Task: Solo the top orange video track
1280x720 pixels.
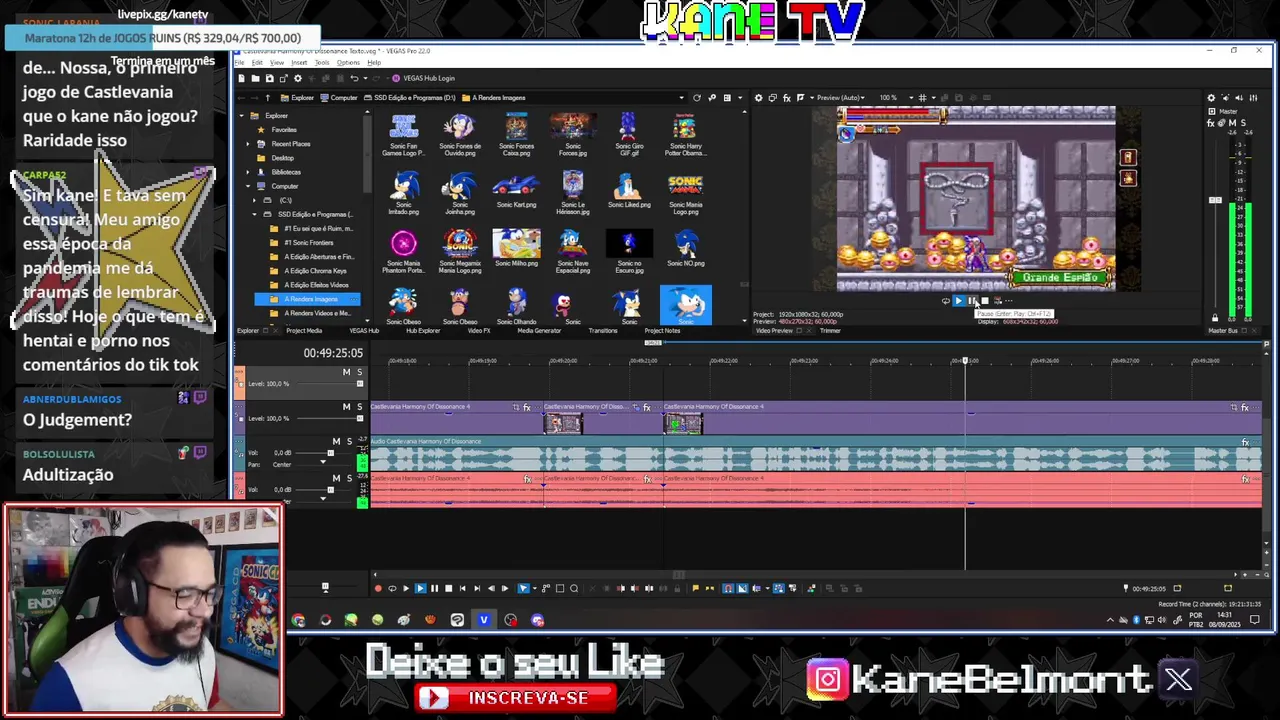Action: pos(360,372)
